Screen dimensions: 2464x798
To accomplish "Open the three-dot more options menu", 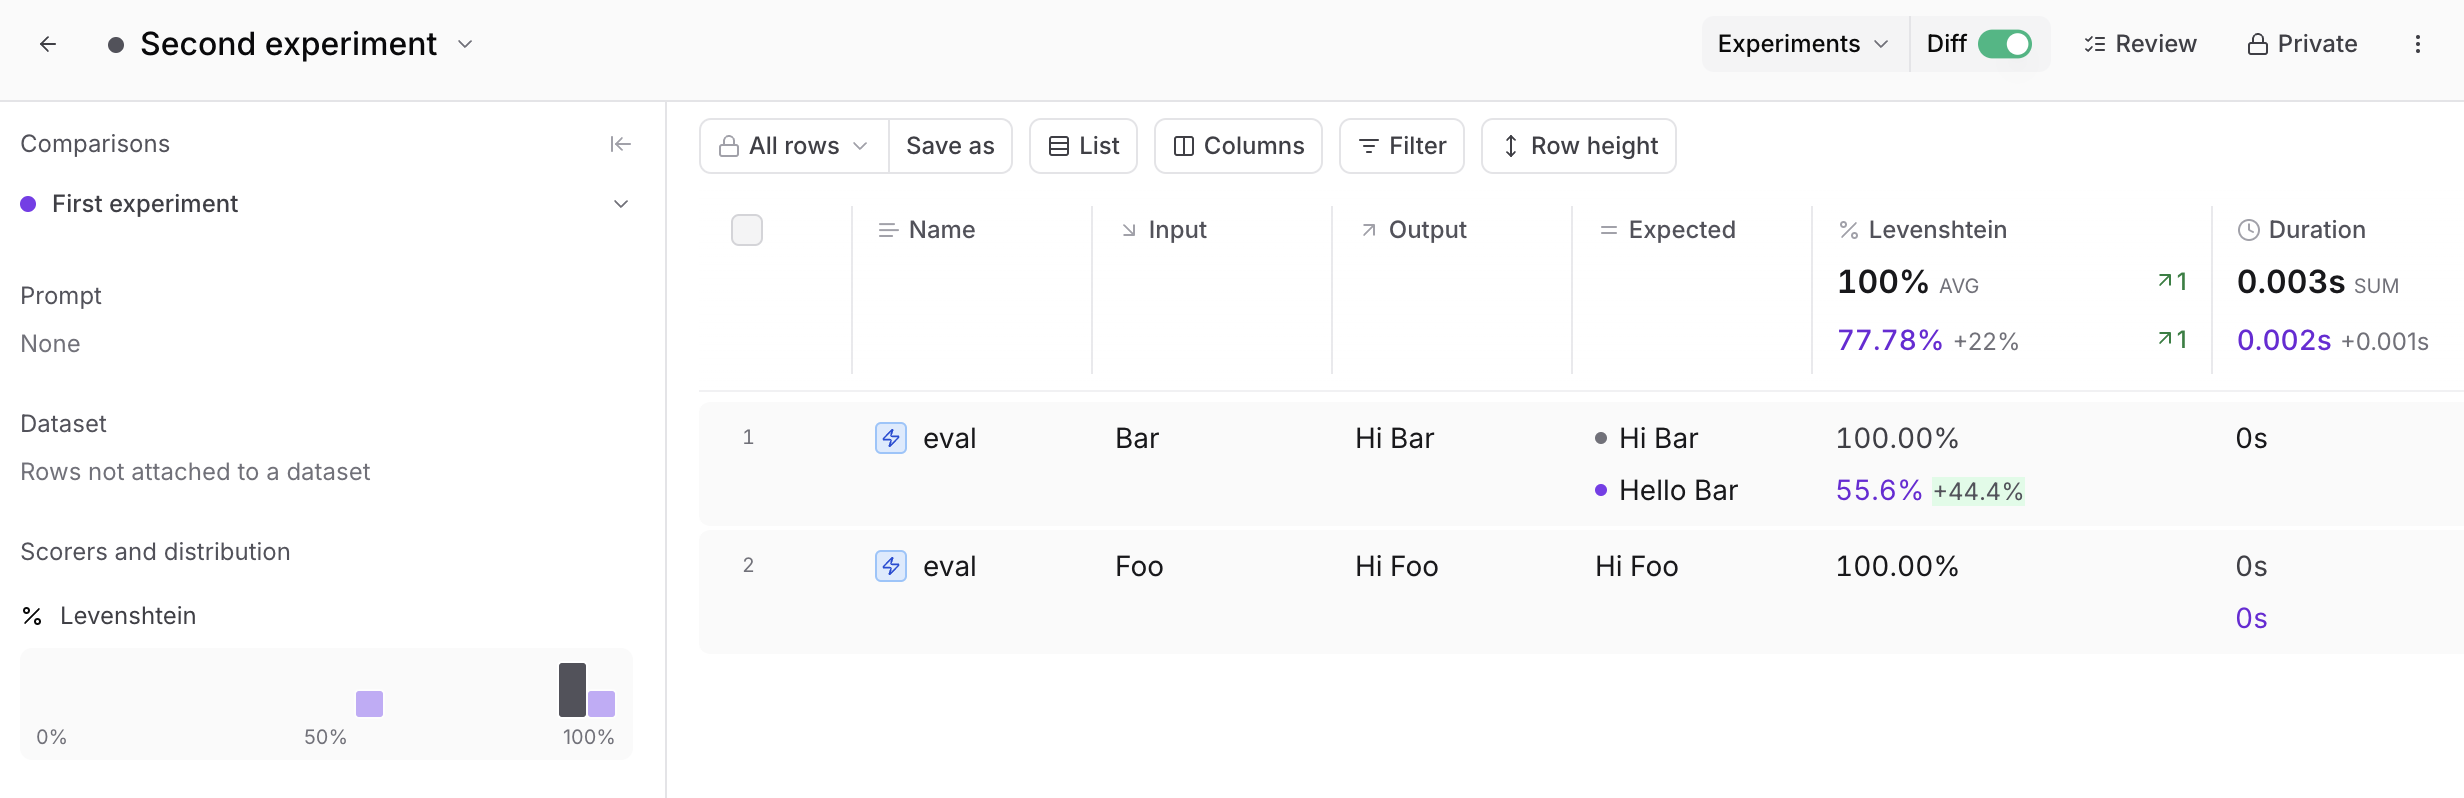I will [x=2417, y=44].
